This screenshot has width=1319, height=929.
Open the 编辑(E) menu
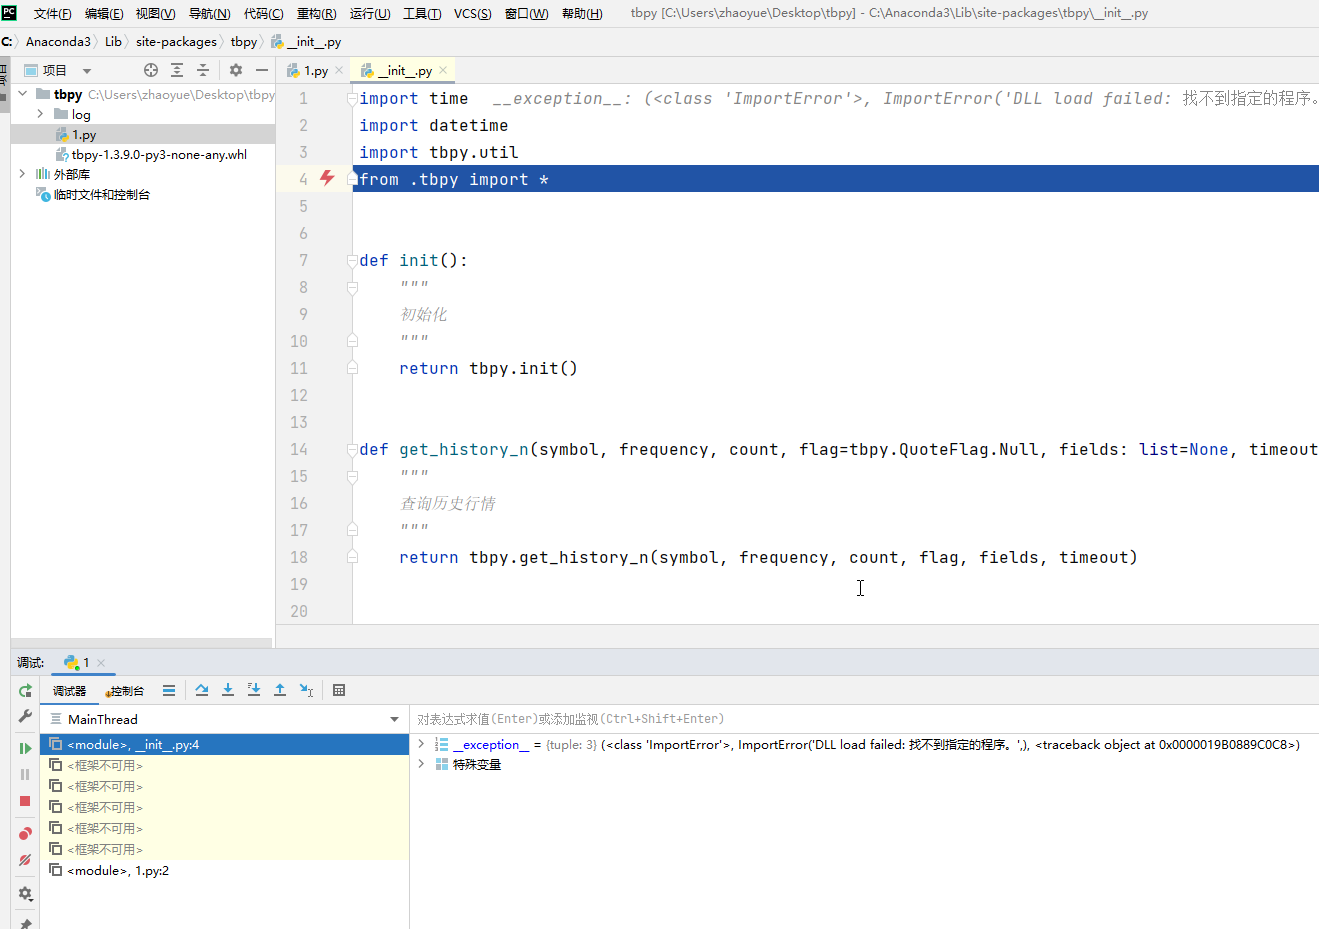pyautogui.click(x=104, y=13)
